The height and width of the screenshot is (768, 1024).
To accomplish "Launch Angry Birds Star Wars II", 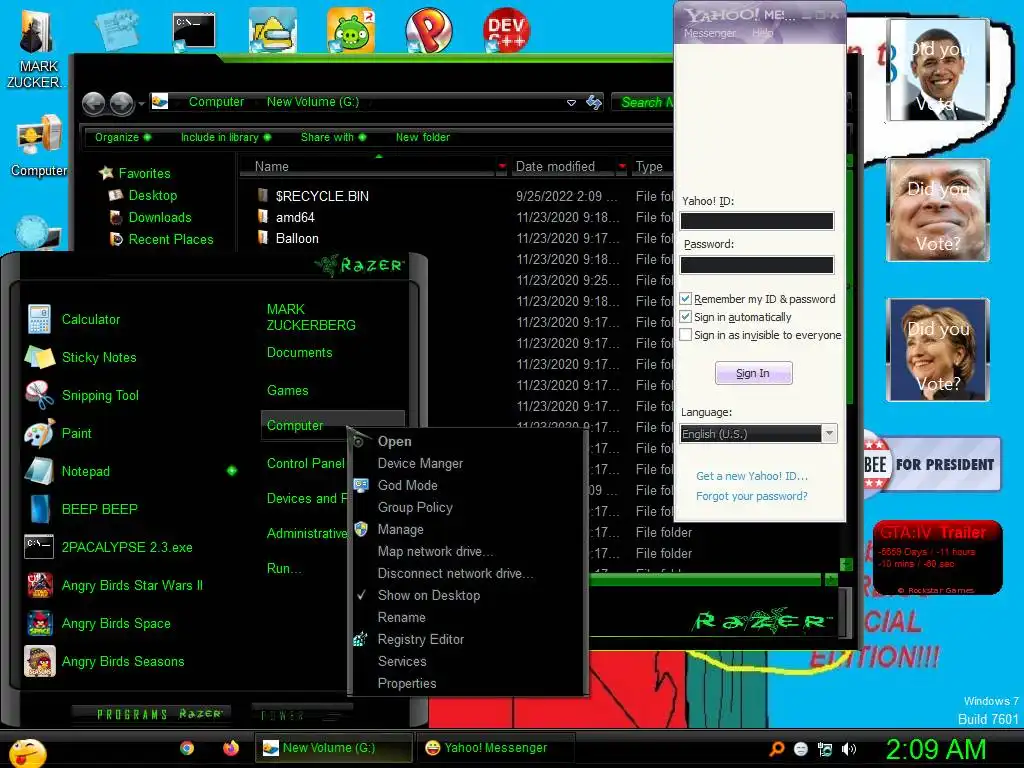I will click(x=114, y=585).
